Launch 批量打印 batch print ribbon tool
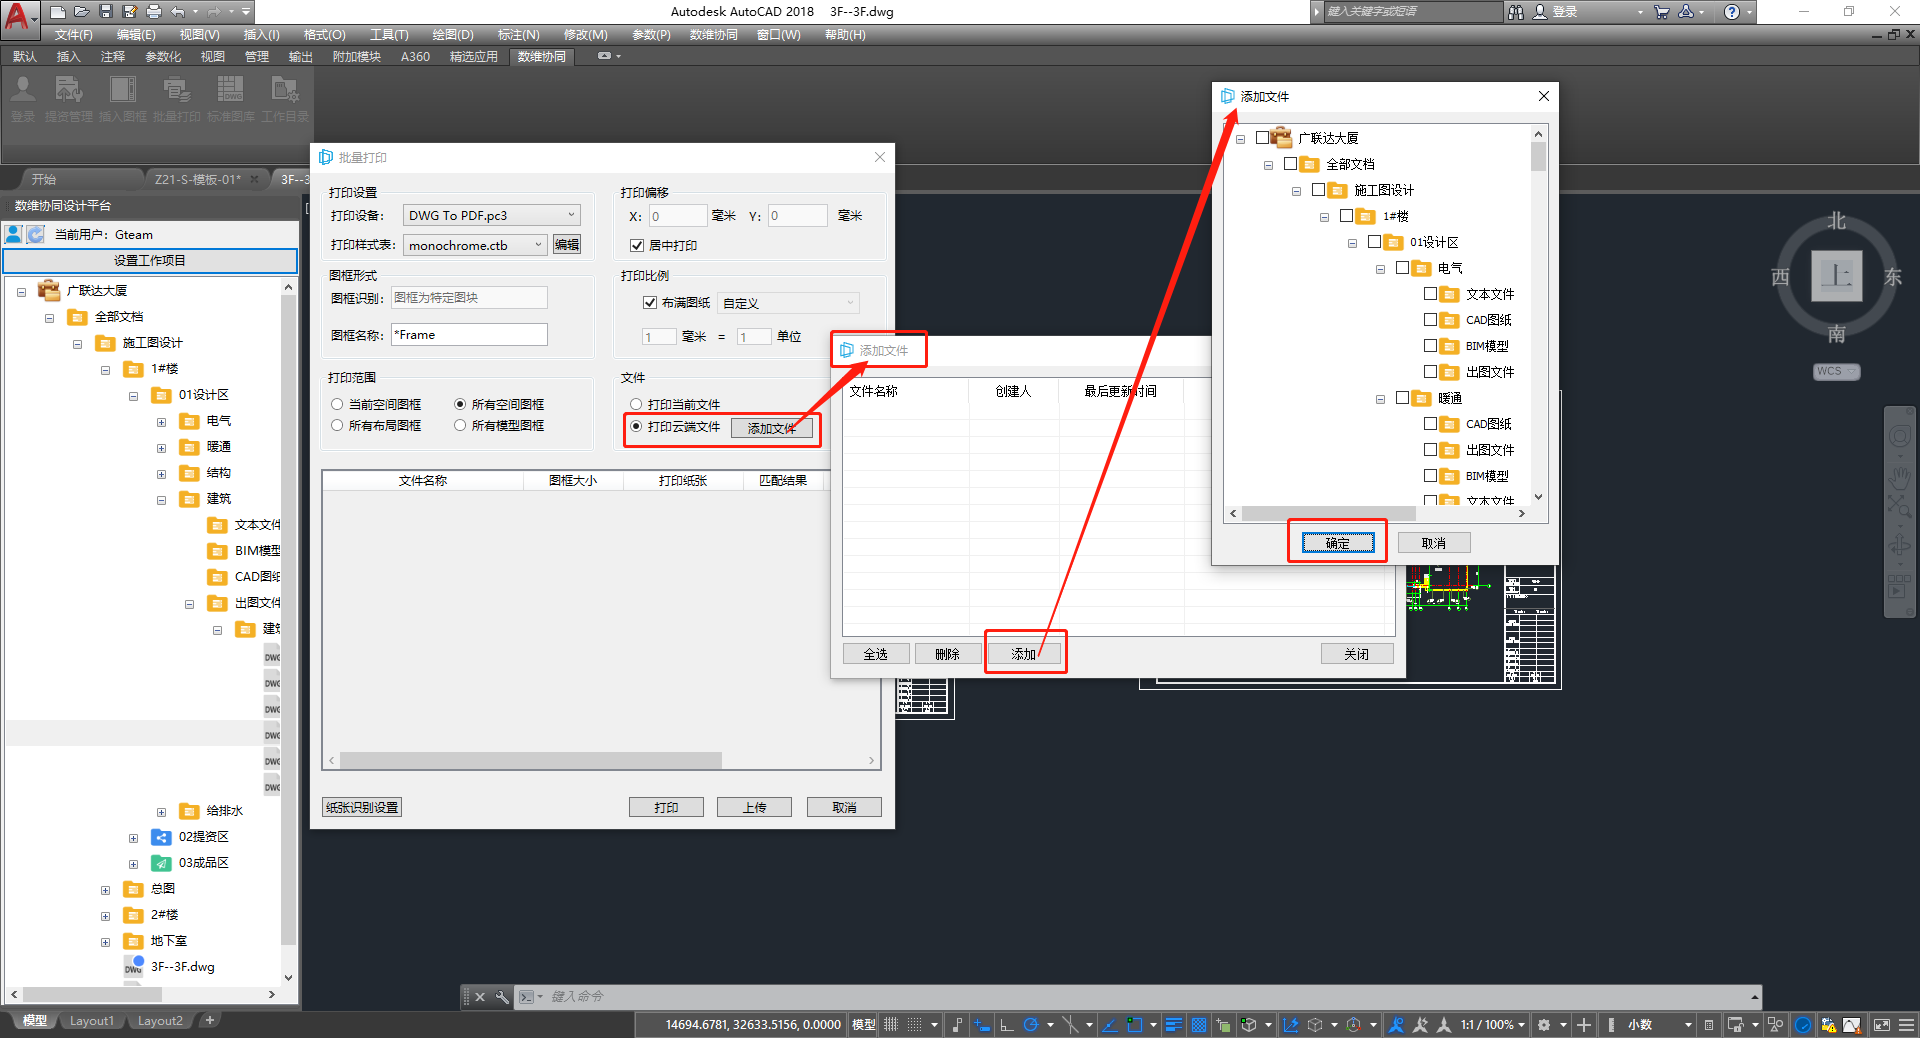The image size is (1920, 1038). [177, 98]
